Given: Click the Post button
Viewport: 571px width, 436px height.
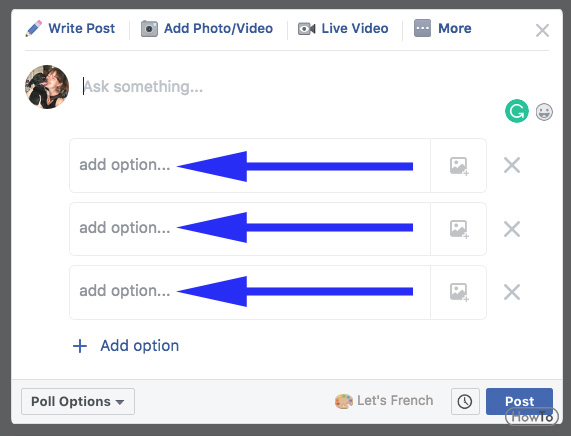Looking at the screenshot, I should (519, 401).
